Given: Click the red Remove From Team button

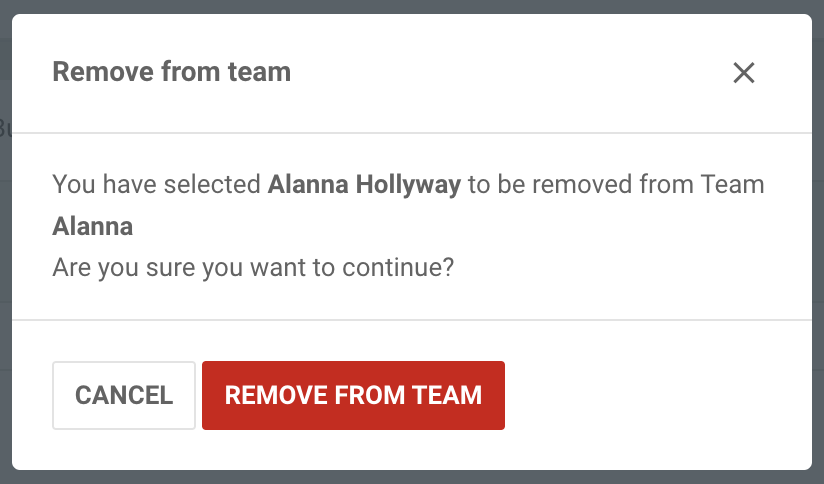Looking at the screenshot, I should [x=353, y=395].
